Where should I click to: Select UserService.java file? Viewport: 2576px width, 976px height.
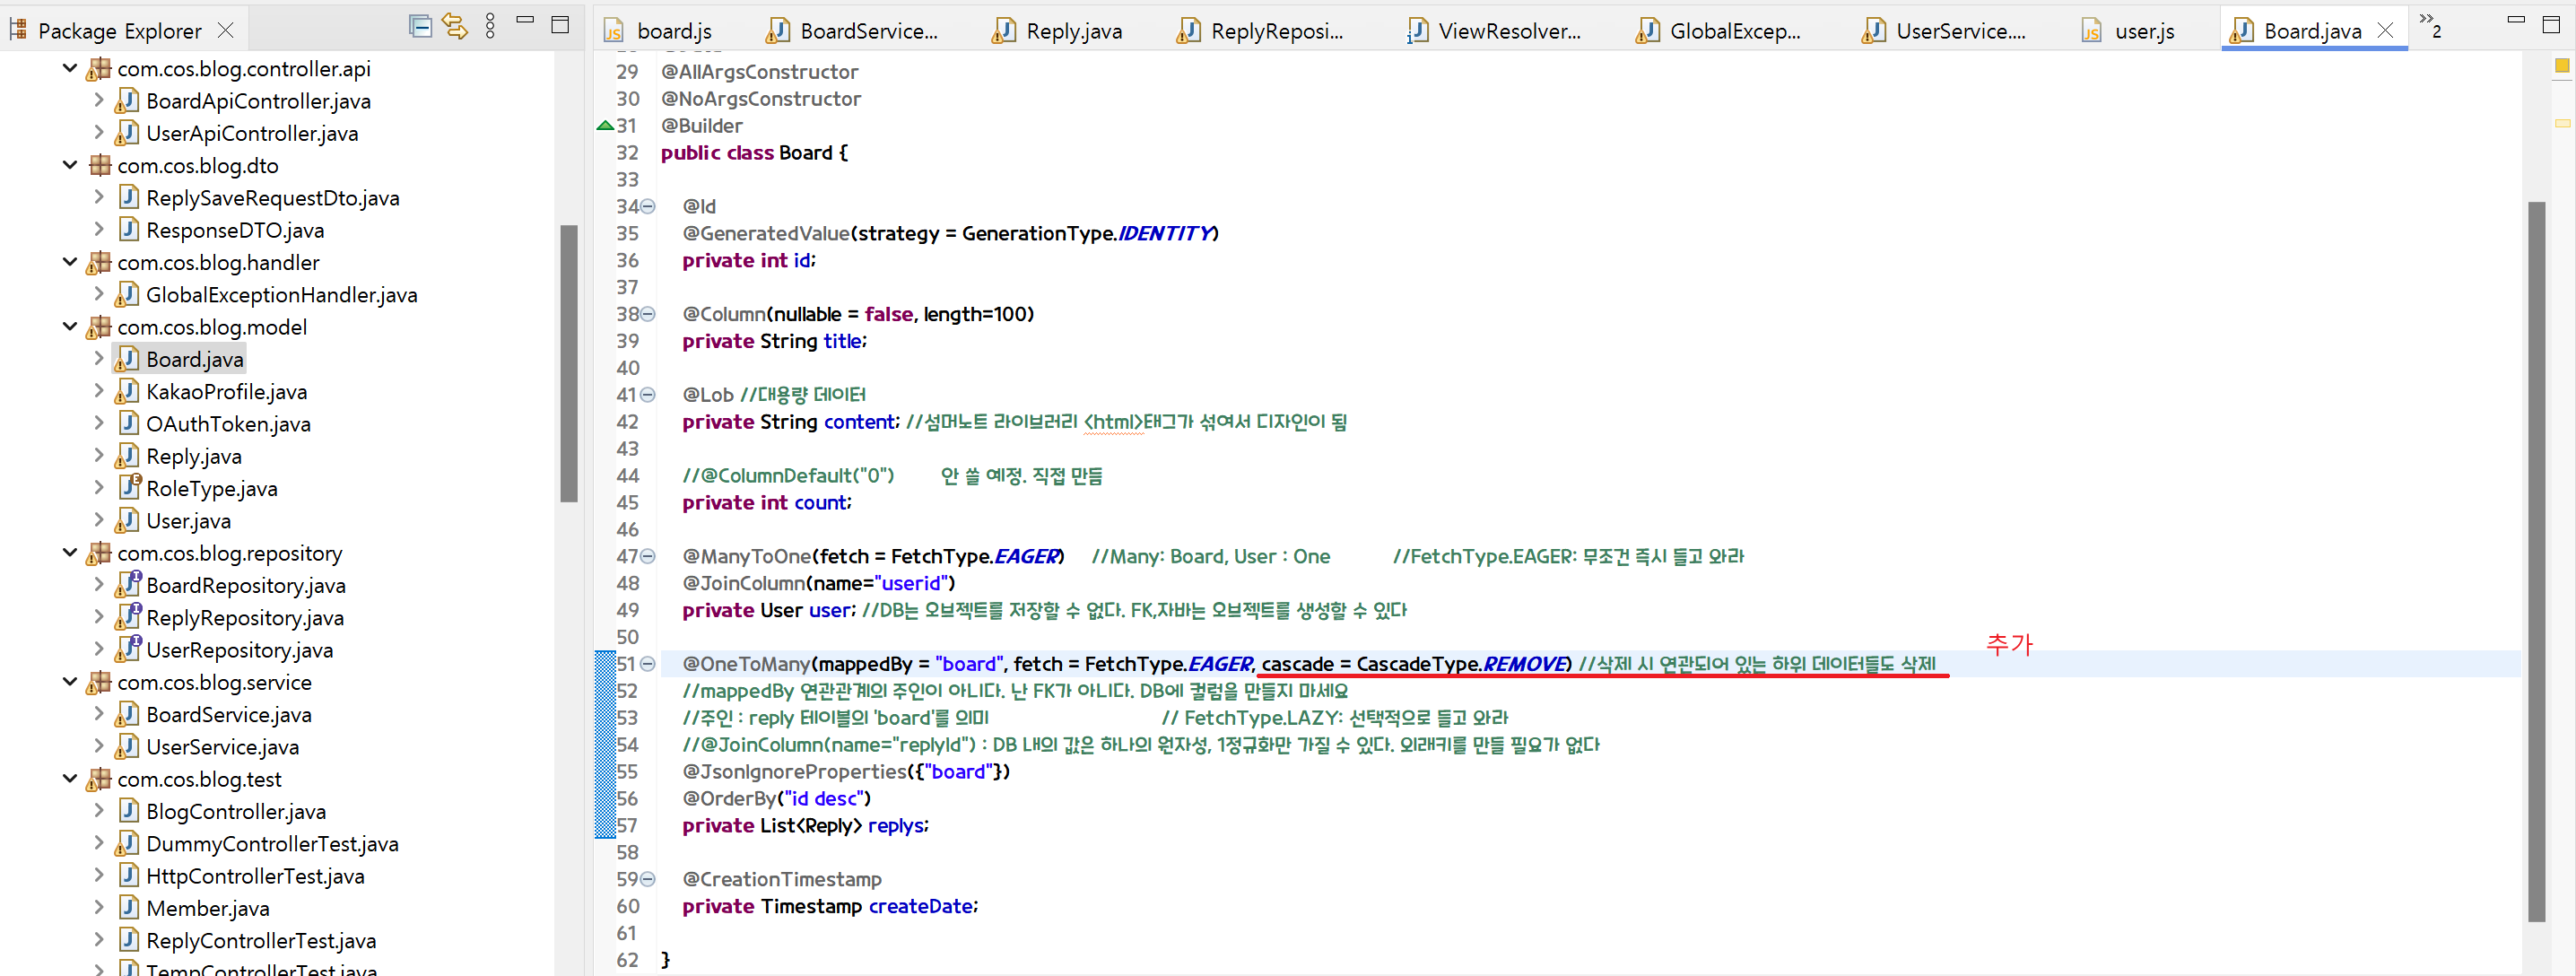click(x=223, y=747)
